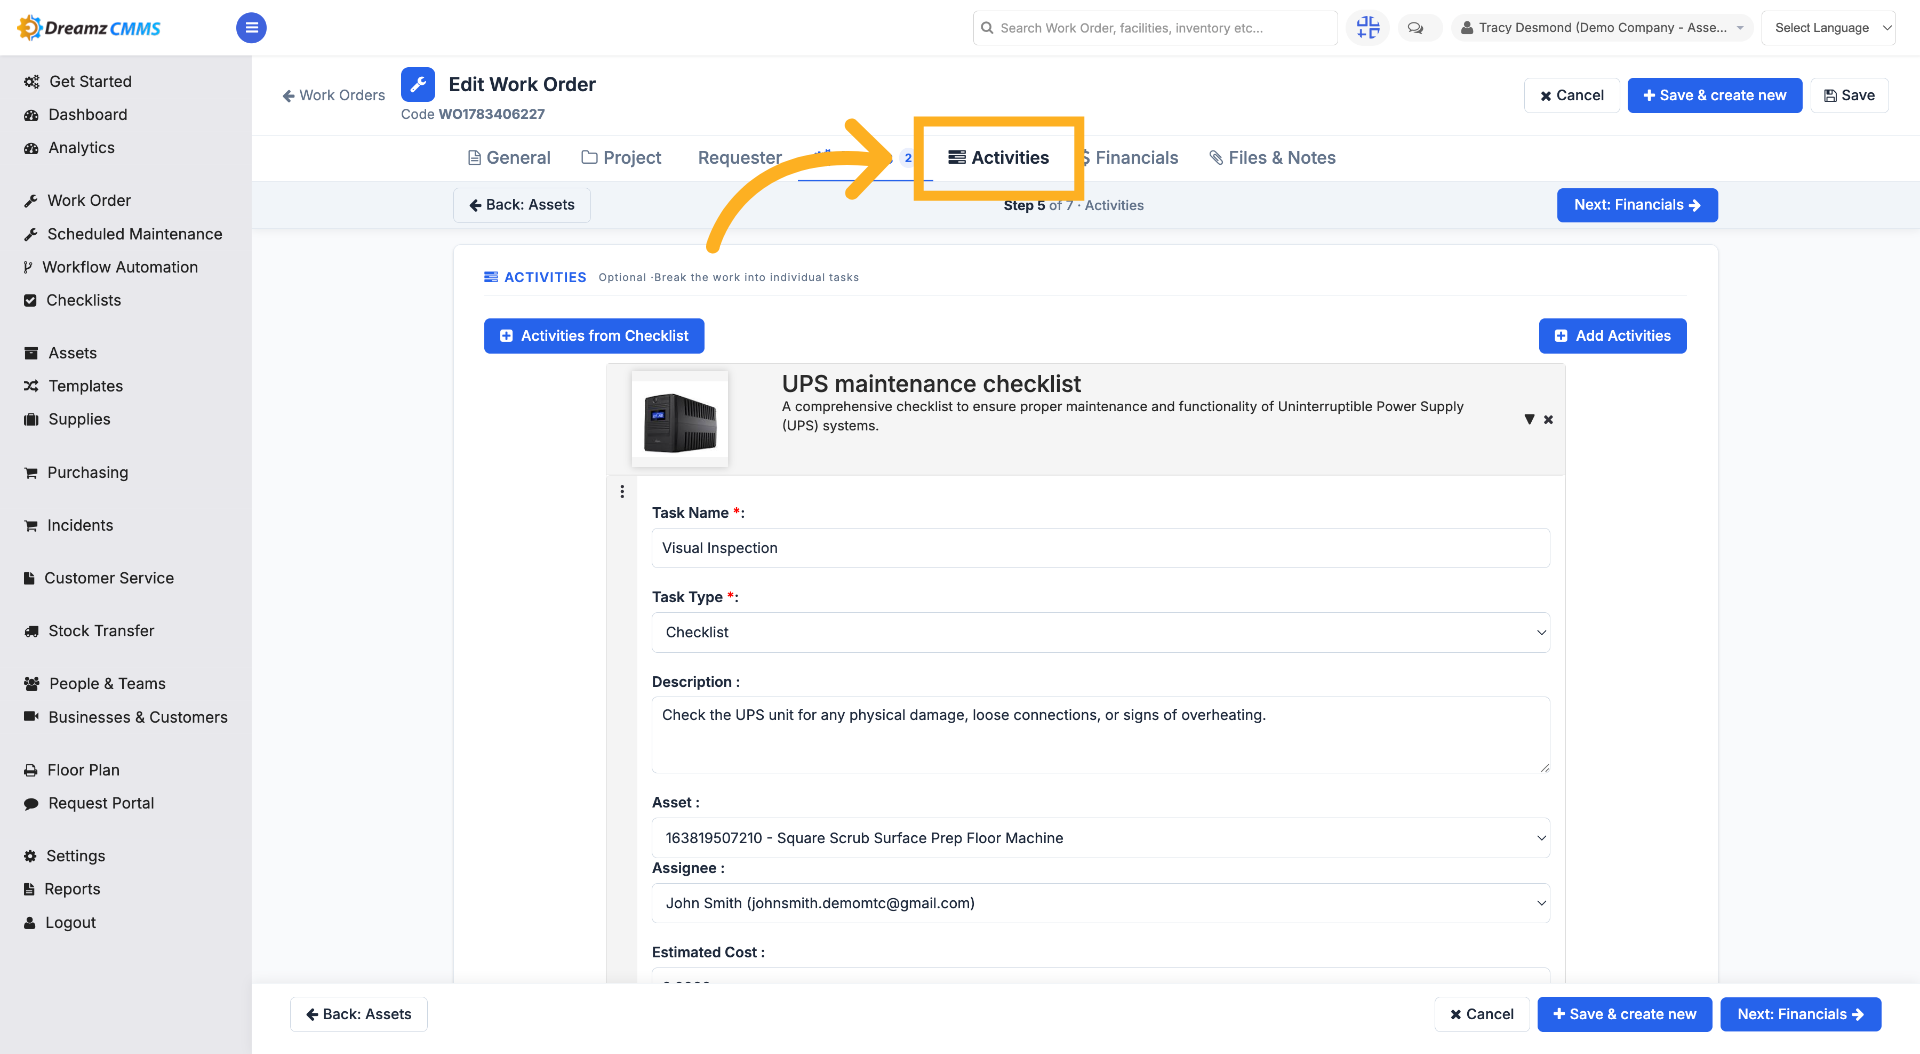Open Workflow Automation in sidebar

tap(111, 267)
